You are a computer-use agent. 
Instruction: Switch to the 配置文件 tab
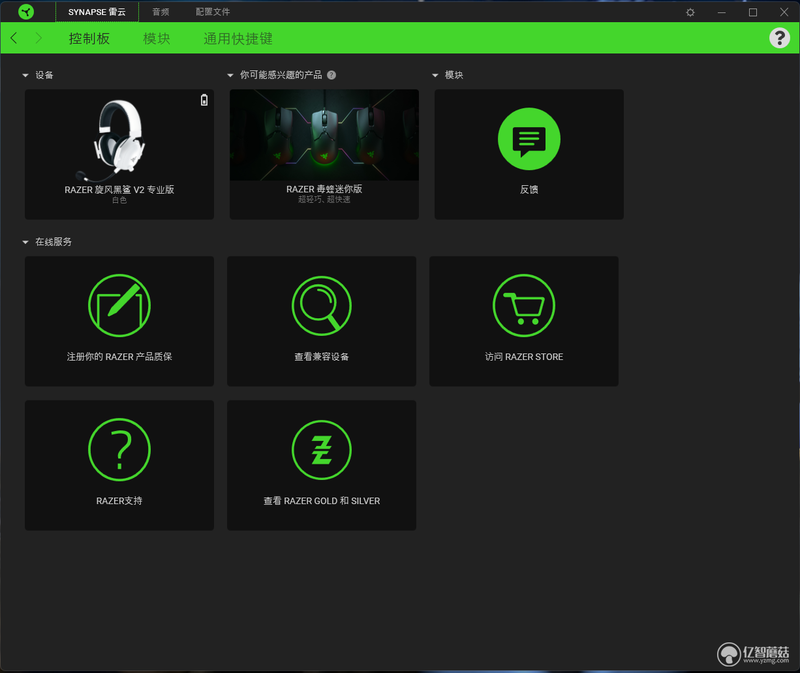click(213, 12)
